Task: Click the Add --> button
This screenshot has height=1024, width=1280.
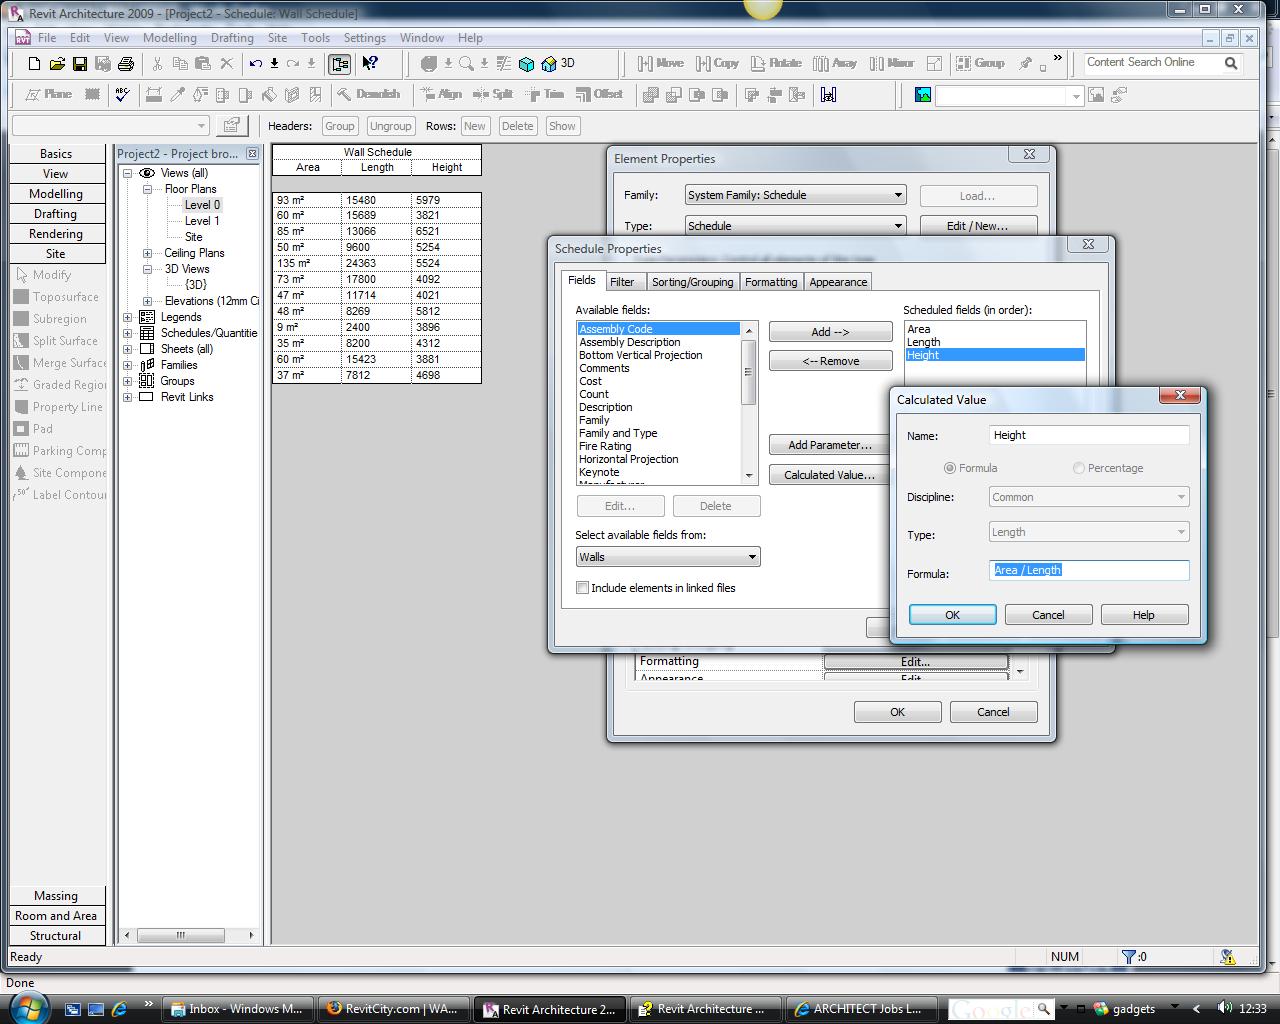Action: 830,332
